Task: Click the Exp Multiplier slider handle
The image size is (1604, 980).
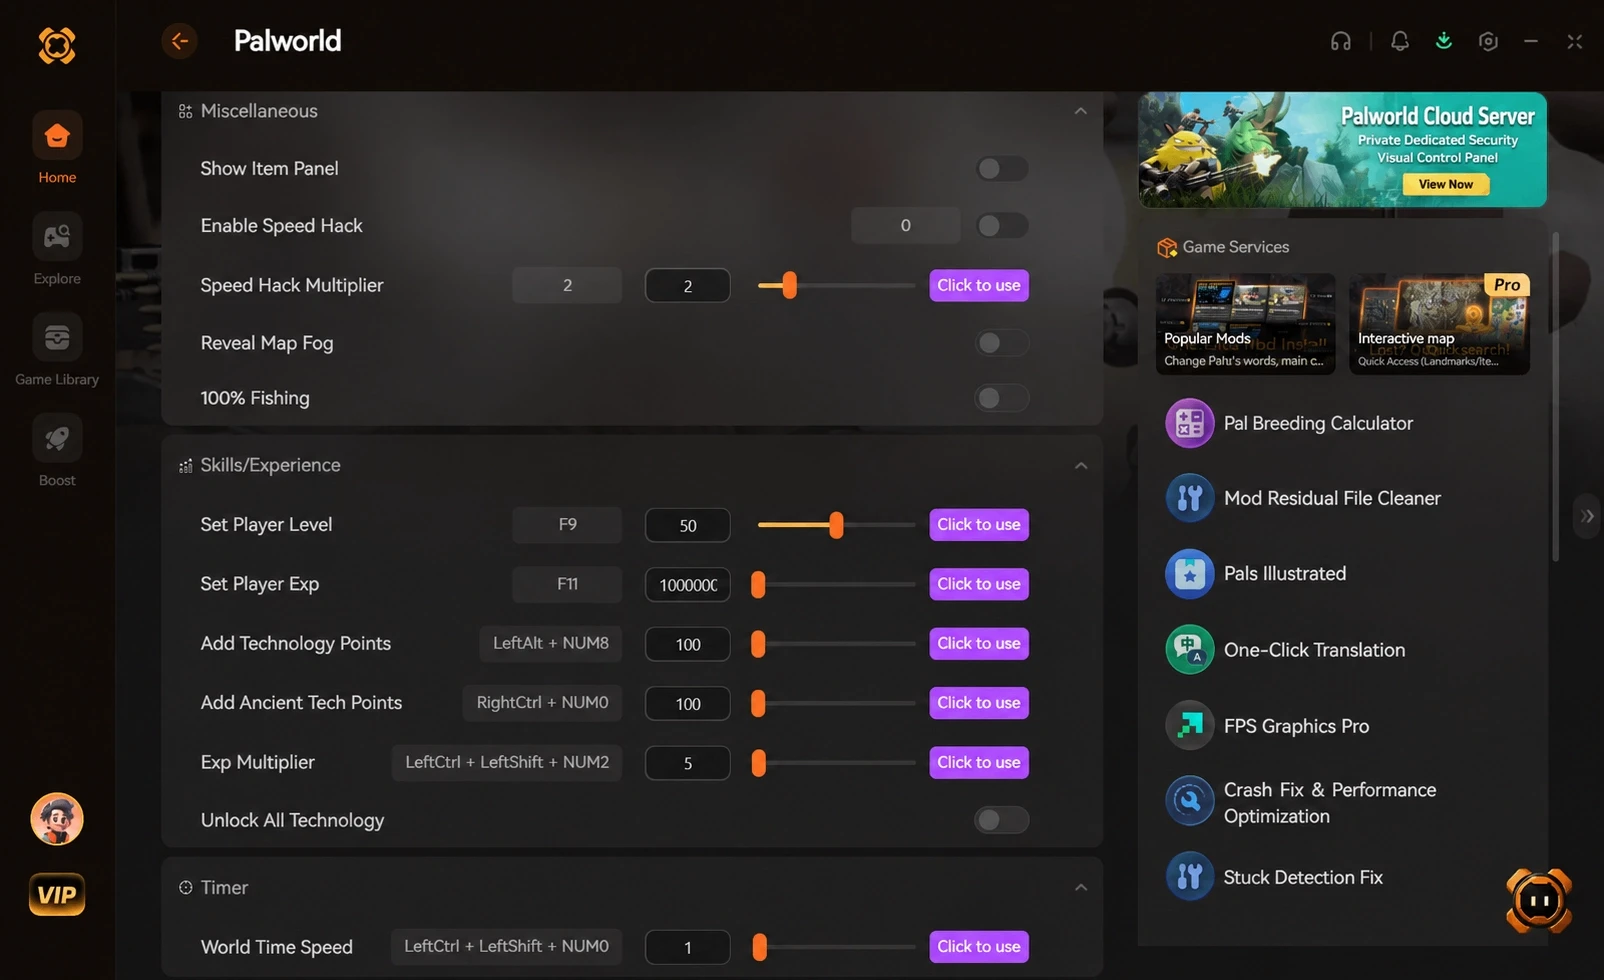Action: click(x=758, y=763)
